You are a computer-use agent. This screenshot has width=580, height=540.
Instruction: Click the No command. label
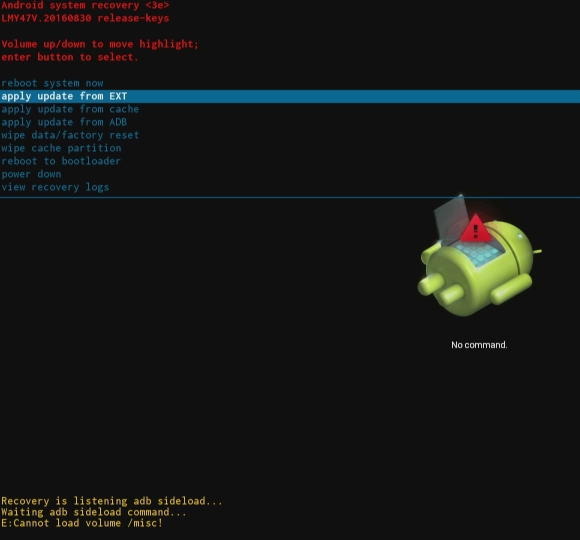click(479, 345)
